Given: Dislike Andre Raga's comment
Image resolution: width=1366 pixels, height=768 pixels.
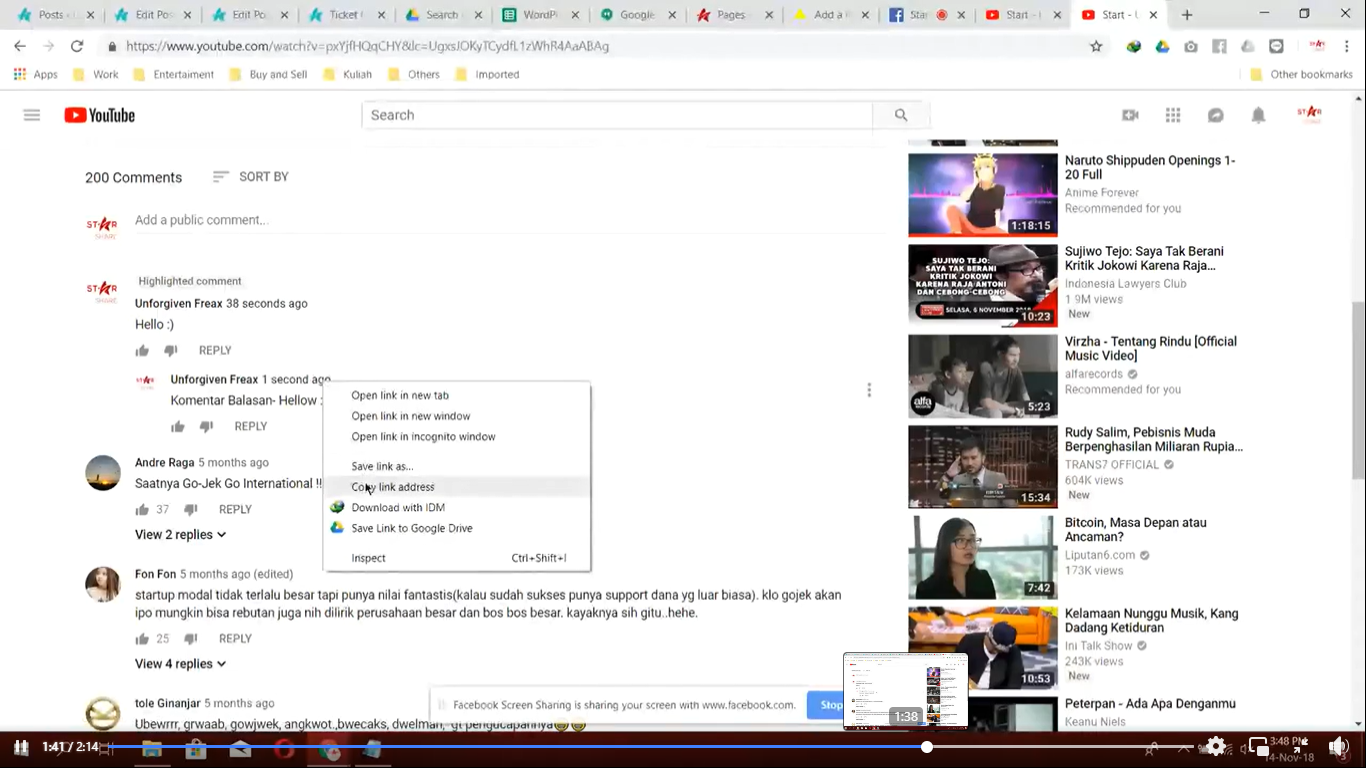Looking at the screenshot, I should point(190,510).
